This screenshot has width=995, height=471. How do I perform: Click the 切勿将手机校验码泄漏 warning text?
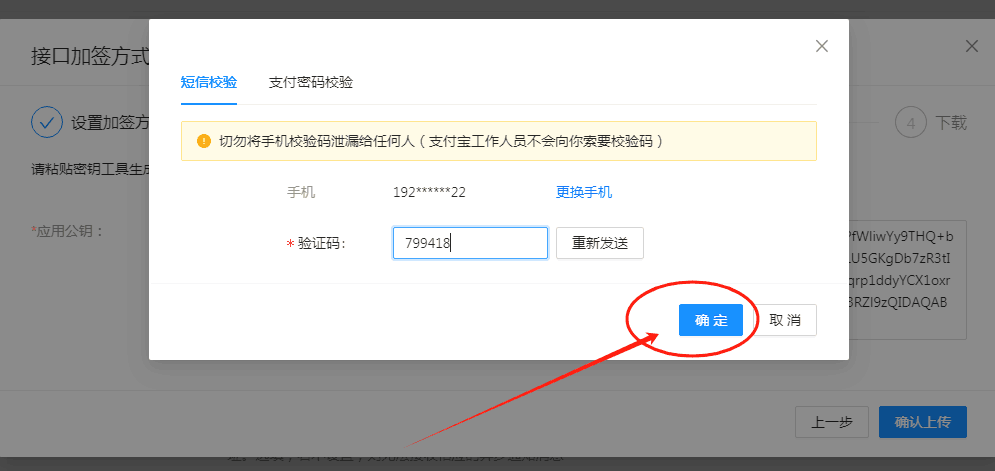pyautogui.click(x=441, y=141)
